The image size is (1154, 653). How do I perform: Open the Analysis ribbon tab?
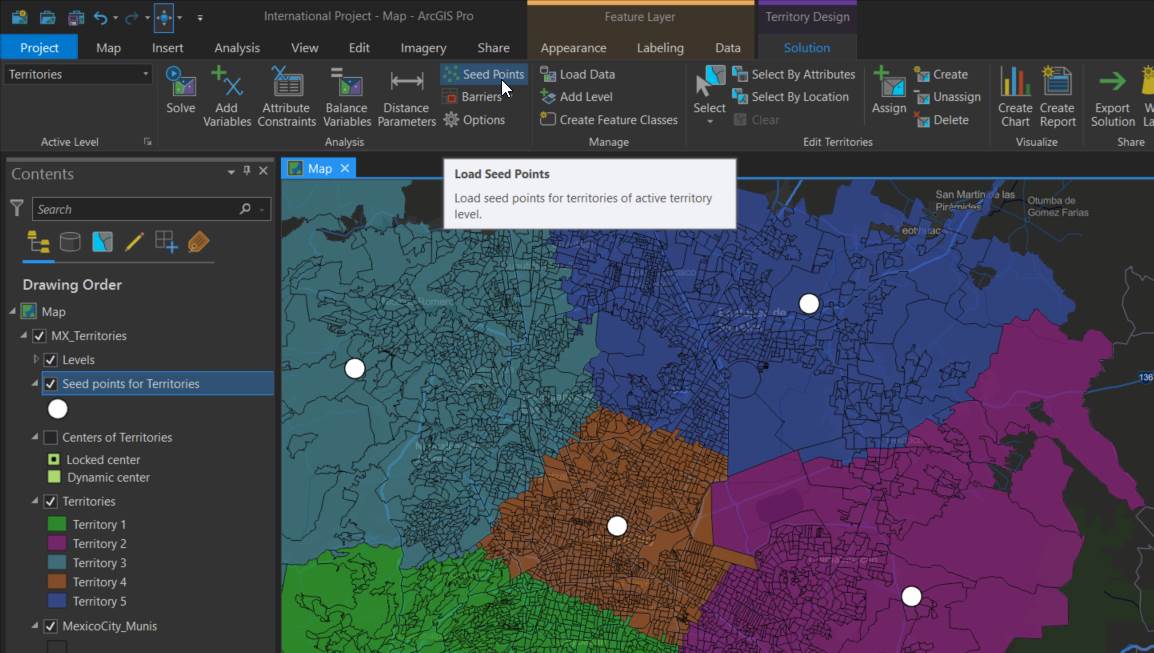click(237, 47)
